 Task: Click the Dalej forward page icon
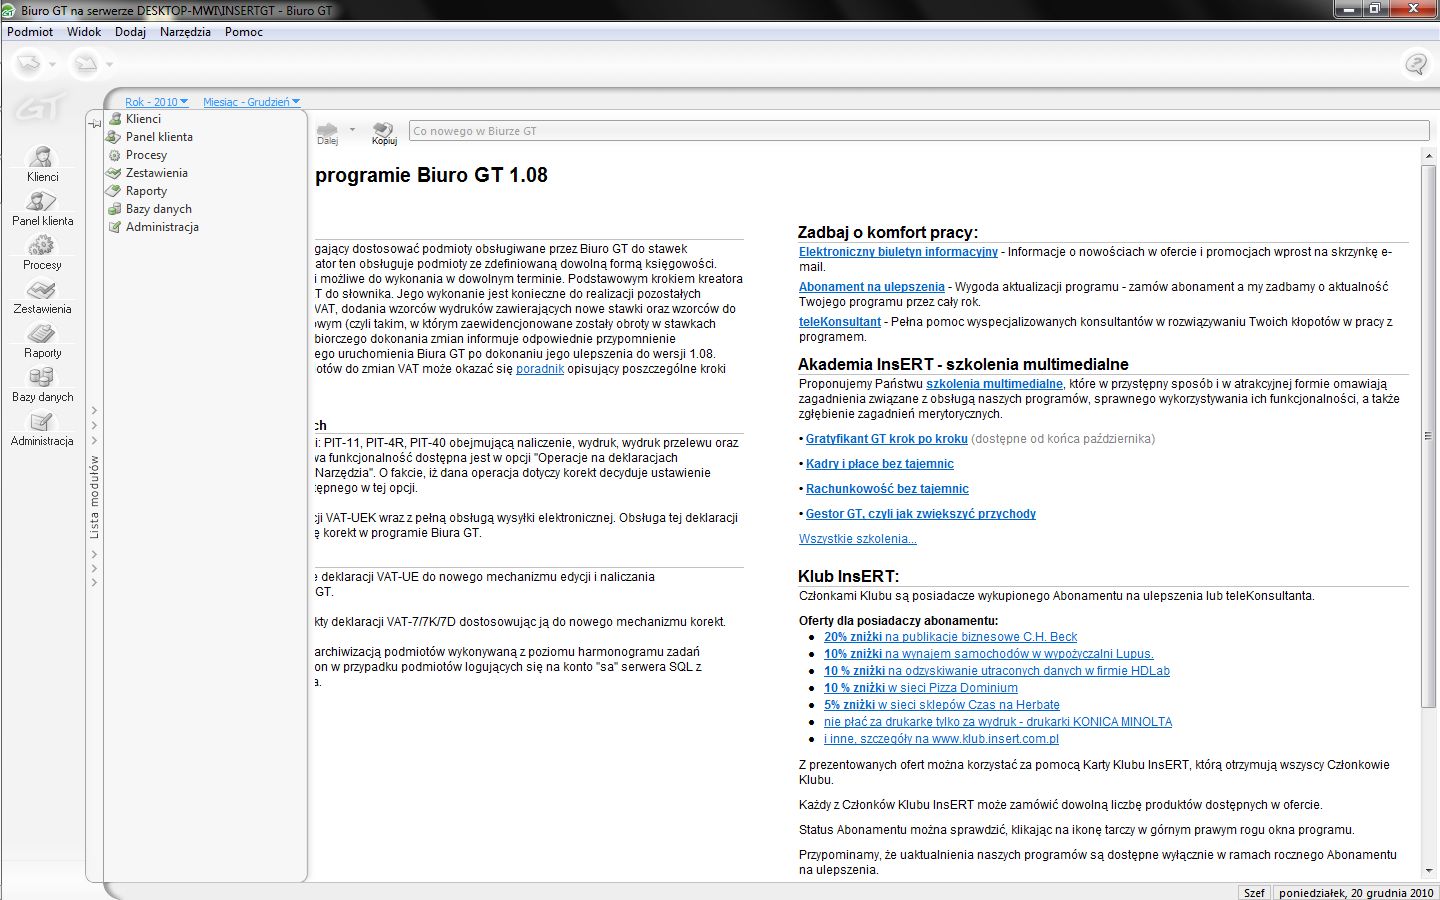(328, 133)
